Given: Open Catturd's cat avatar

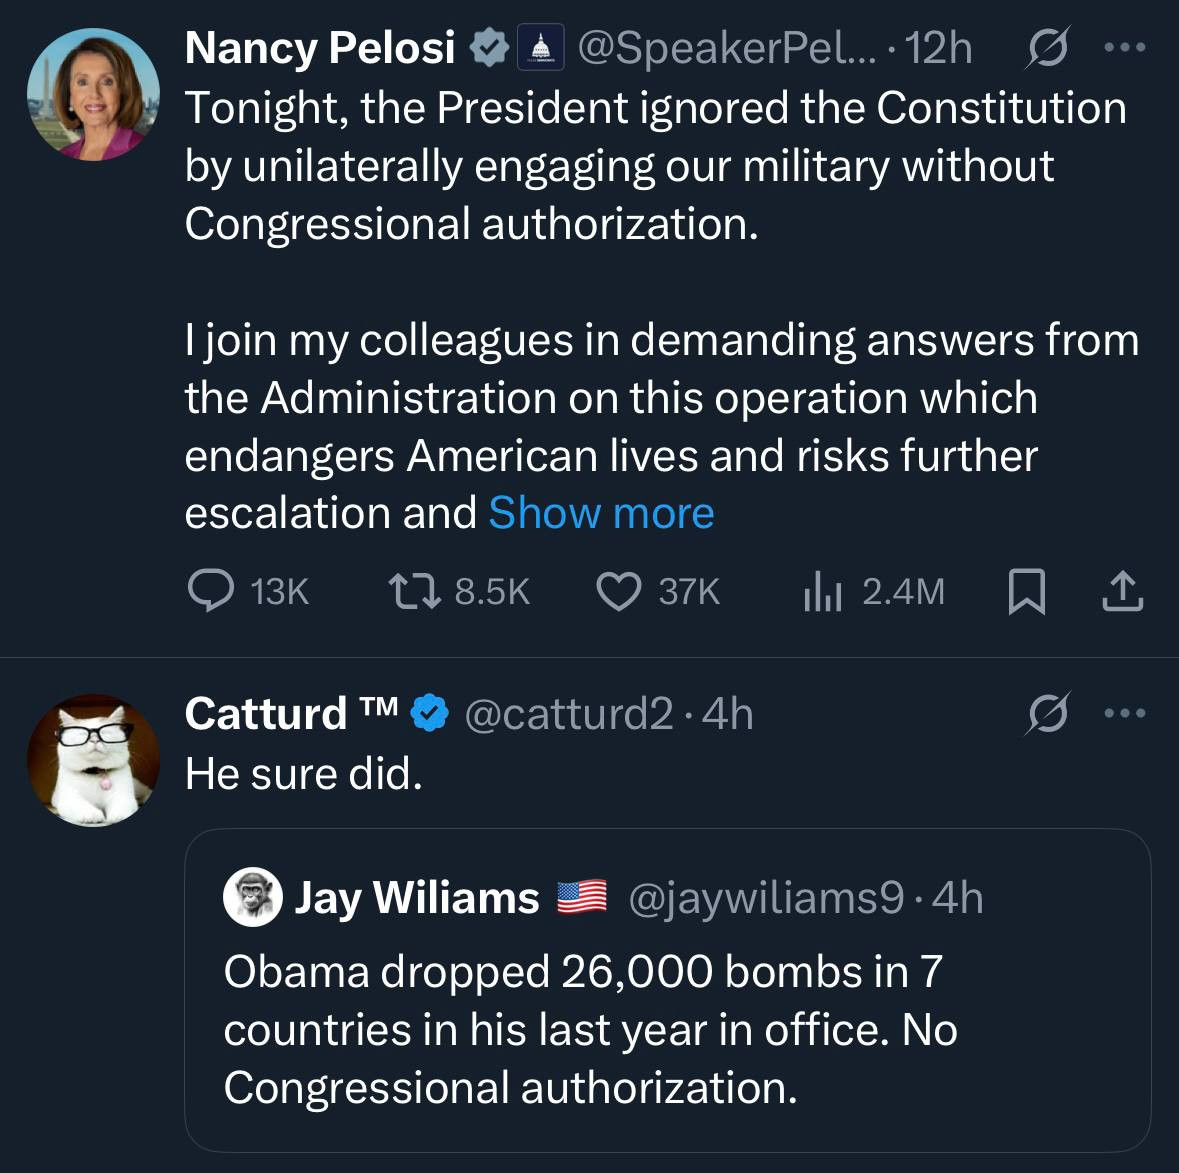Looking at the screenshot, I should click(x=93, y=760).
